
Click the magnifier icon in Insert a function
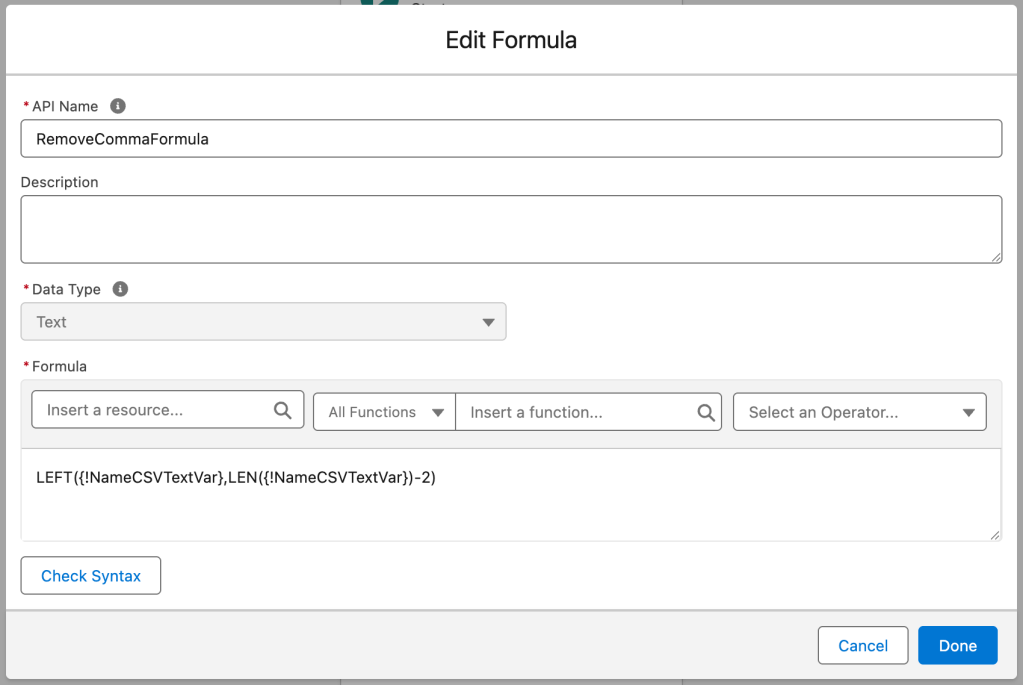point(705,411)
